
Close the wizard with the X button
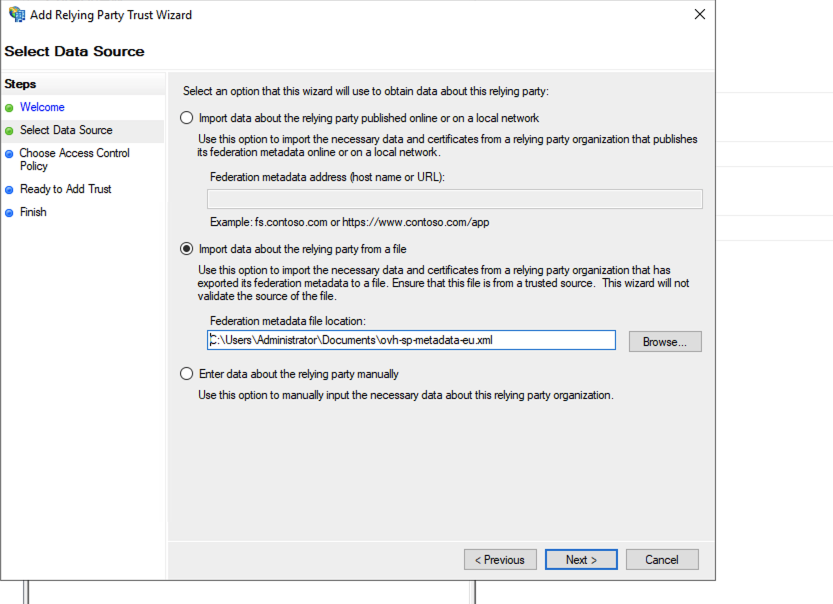[x=699, y=14]
